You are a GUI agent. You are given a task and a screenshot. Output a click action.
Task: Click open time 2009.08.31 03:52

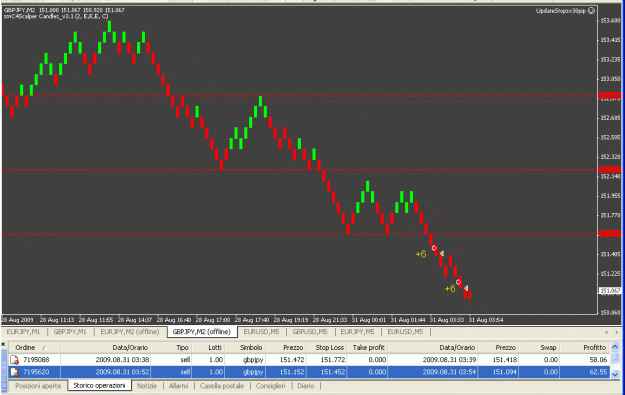tap(122, 372)
